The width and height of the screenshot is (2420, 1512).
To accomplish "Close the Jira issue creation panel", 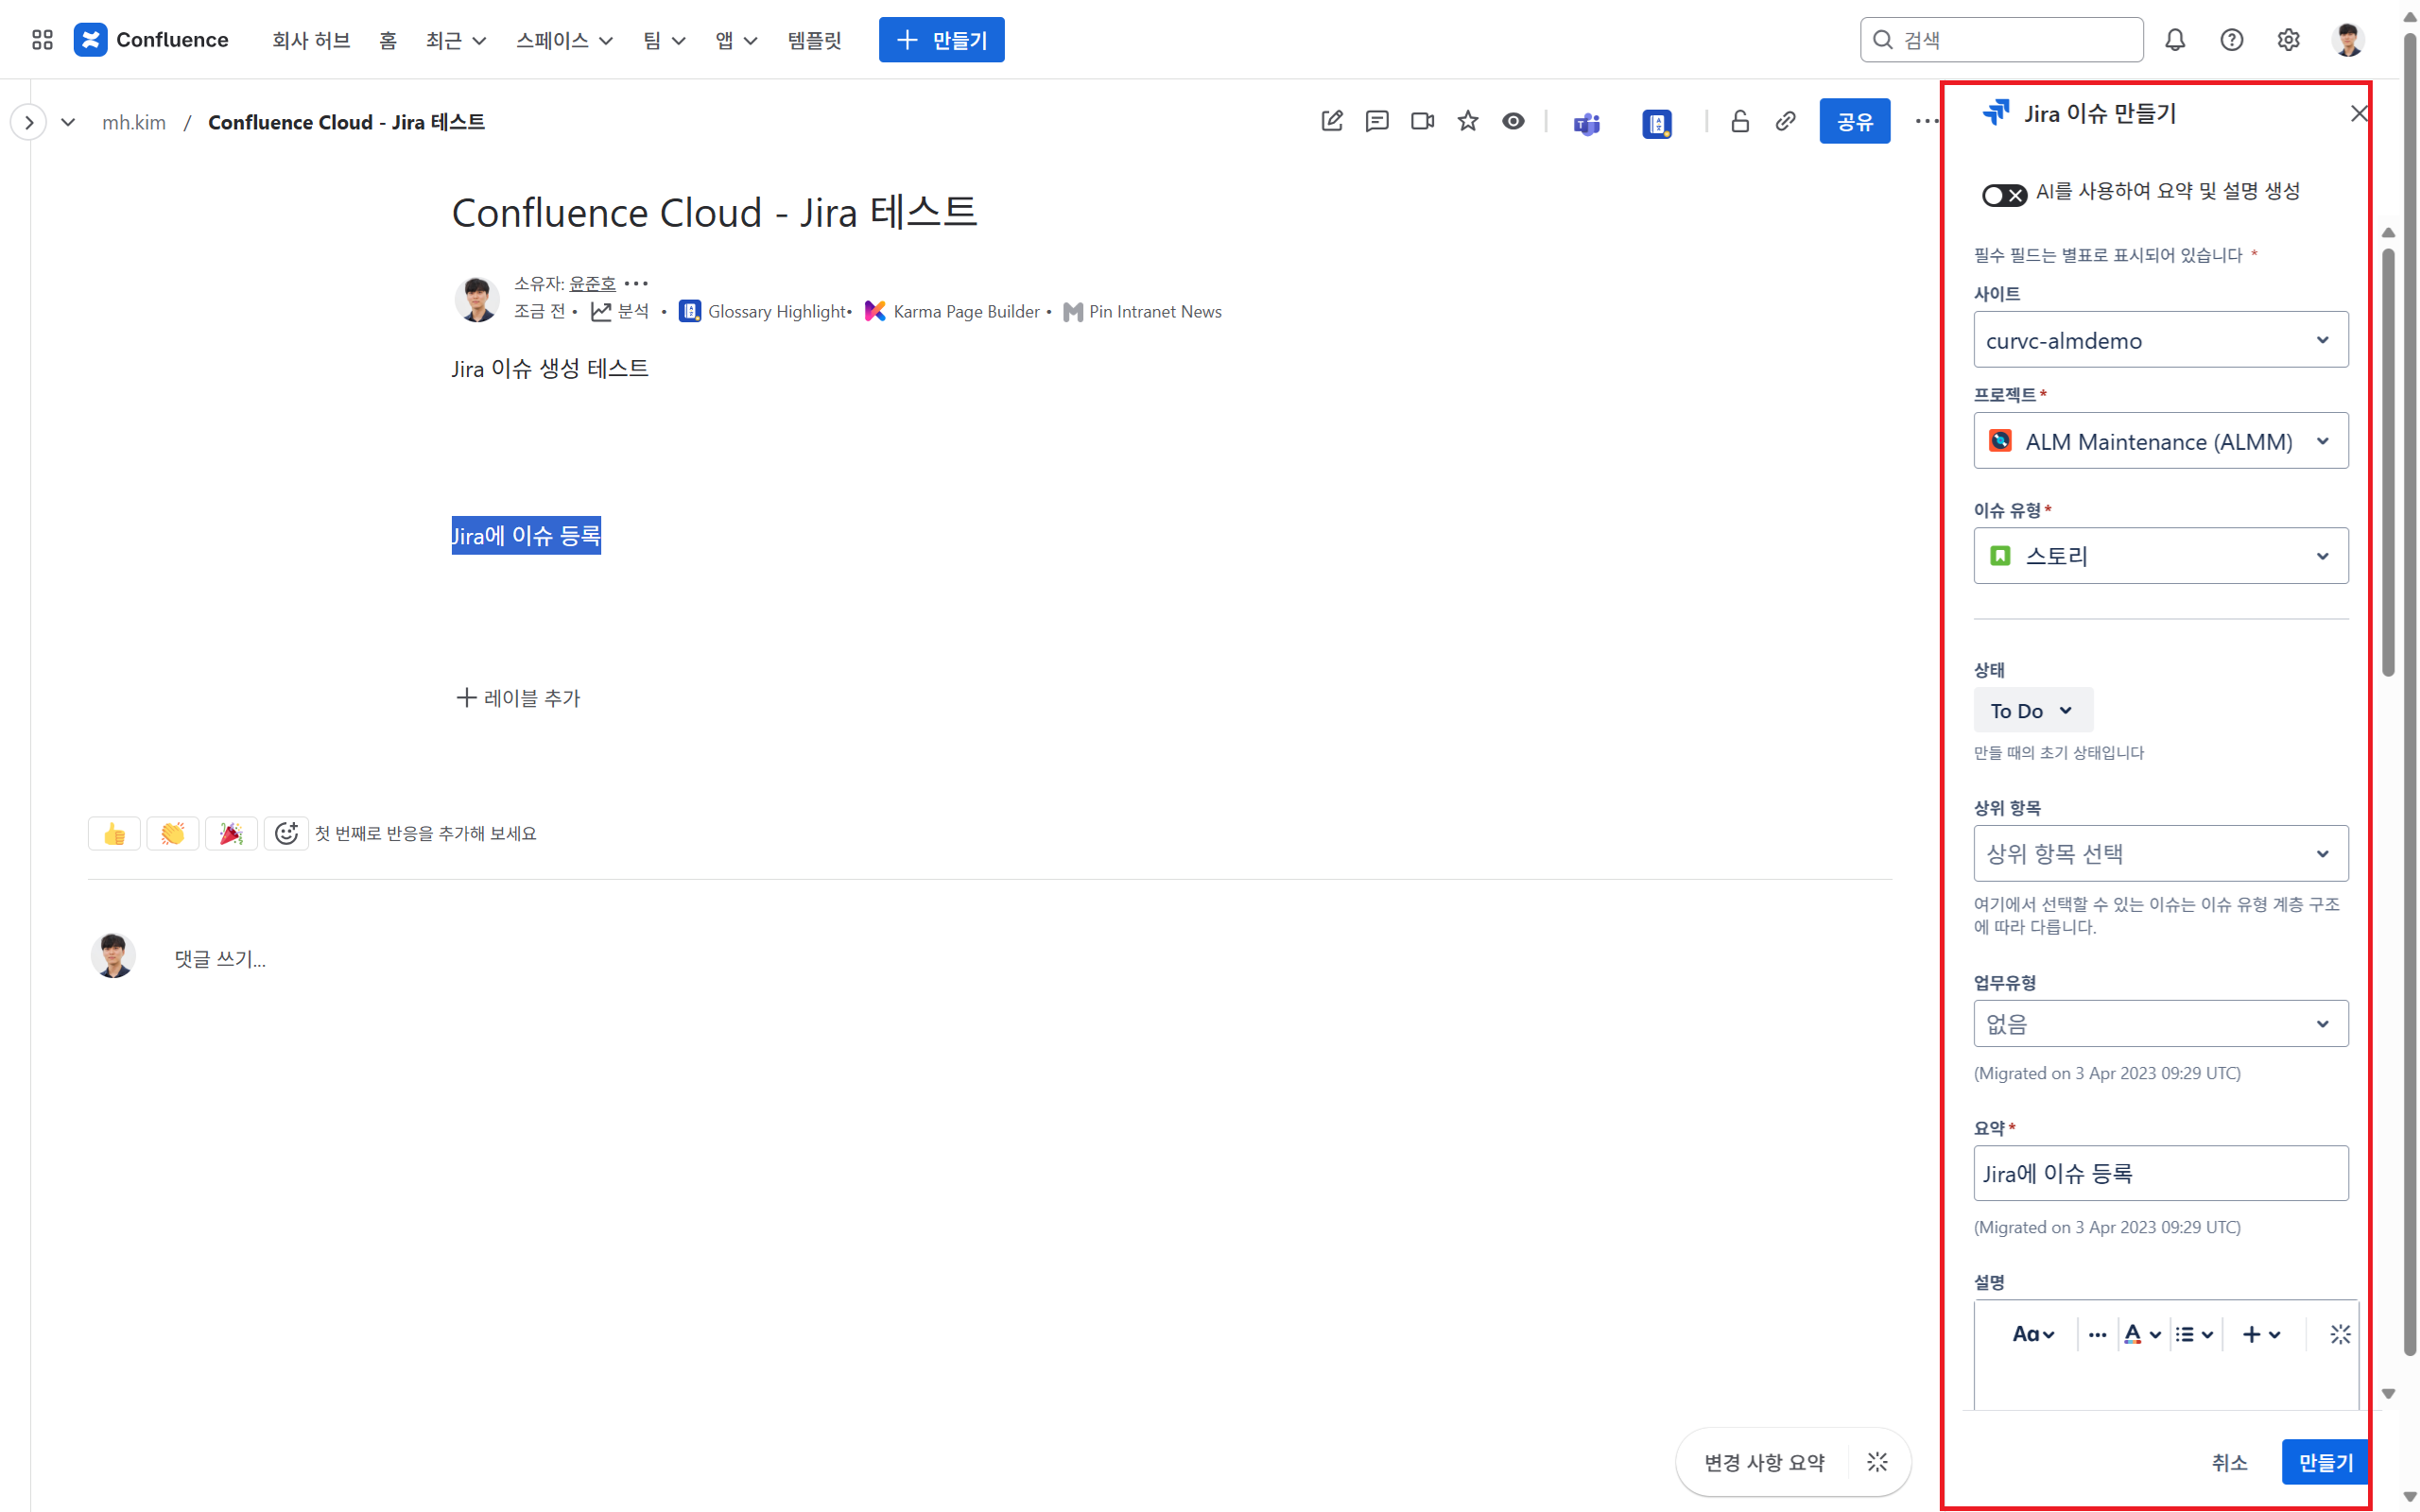I will pos(2358,113).
